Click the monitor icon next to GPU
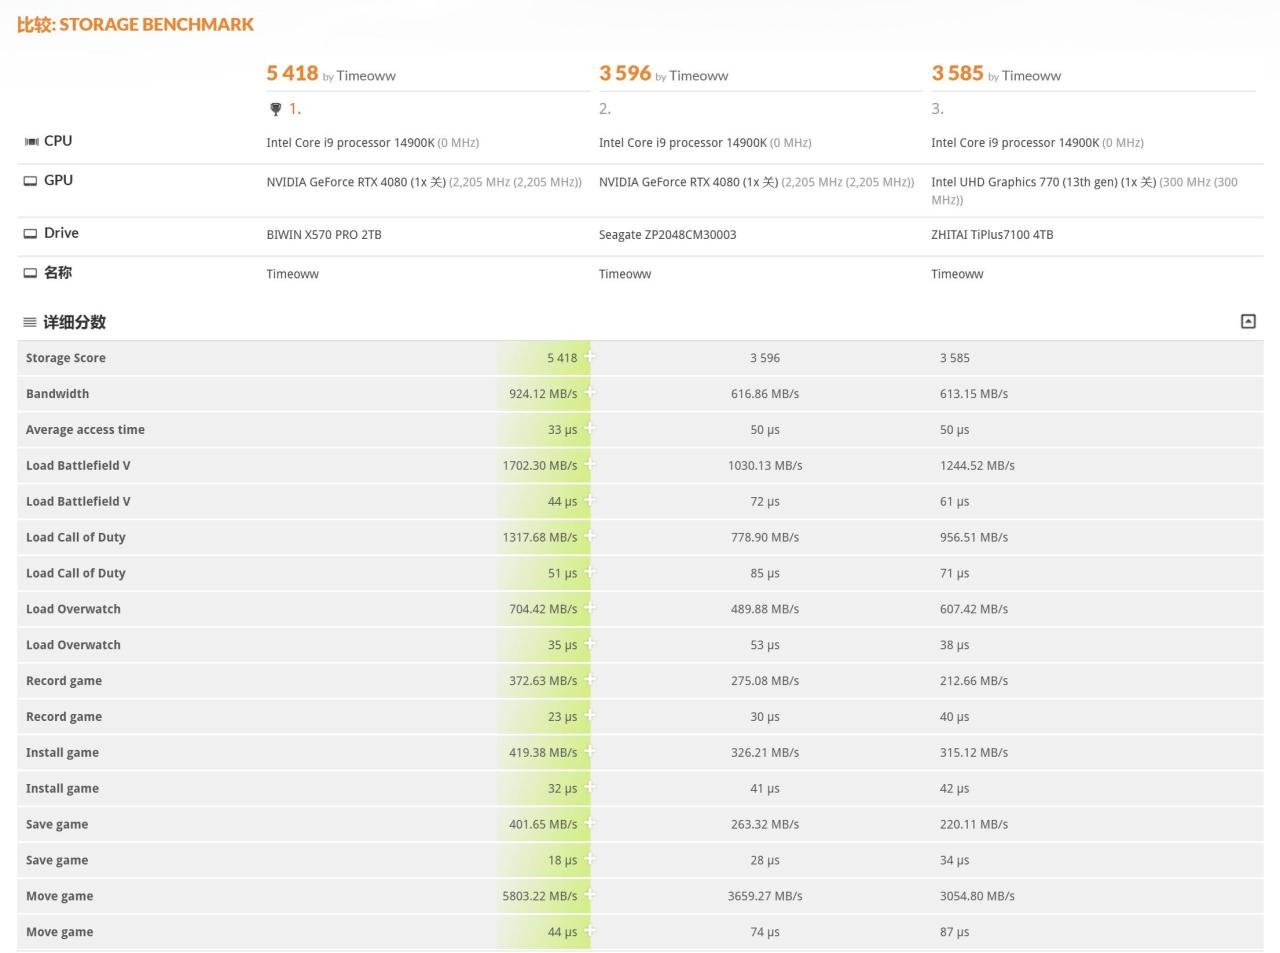1280x953 pixels. (x=31, y=181)
